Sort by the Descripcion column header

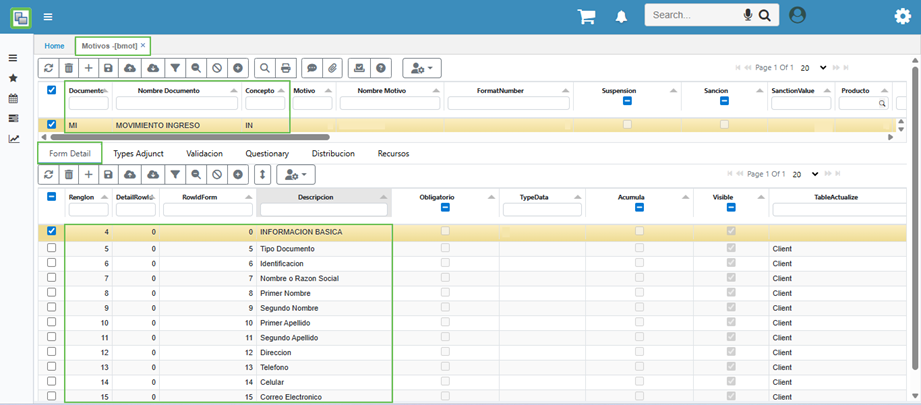315,197
